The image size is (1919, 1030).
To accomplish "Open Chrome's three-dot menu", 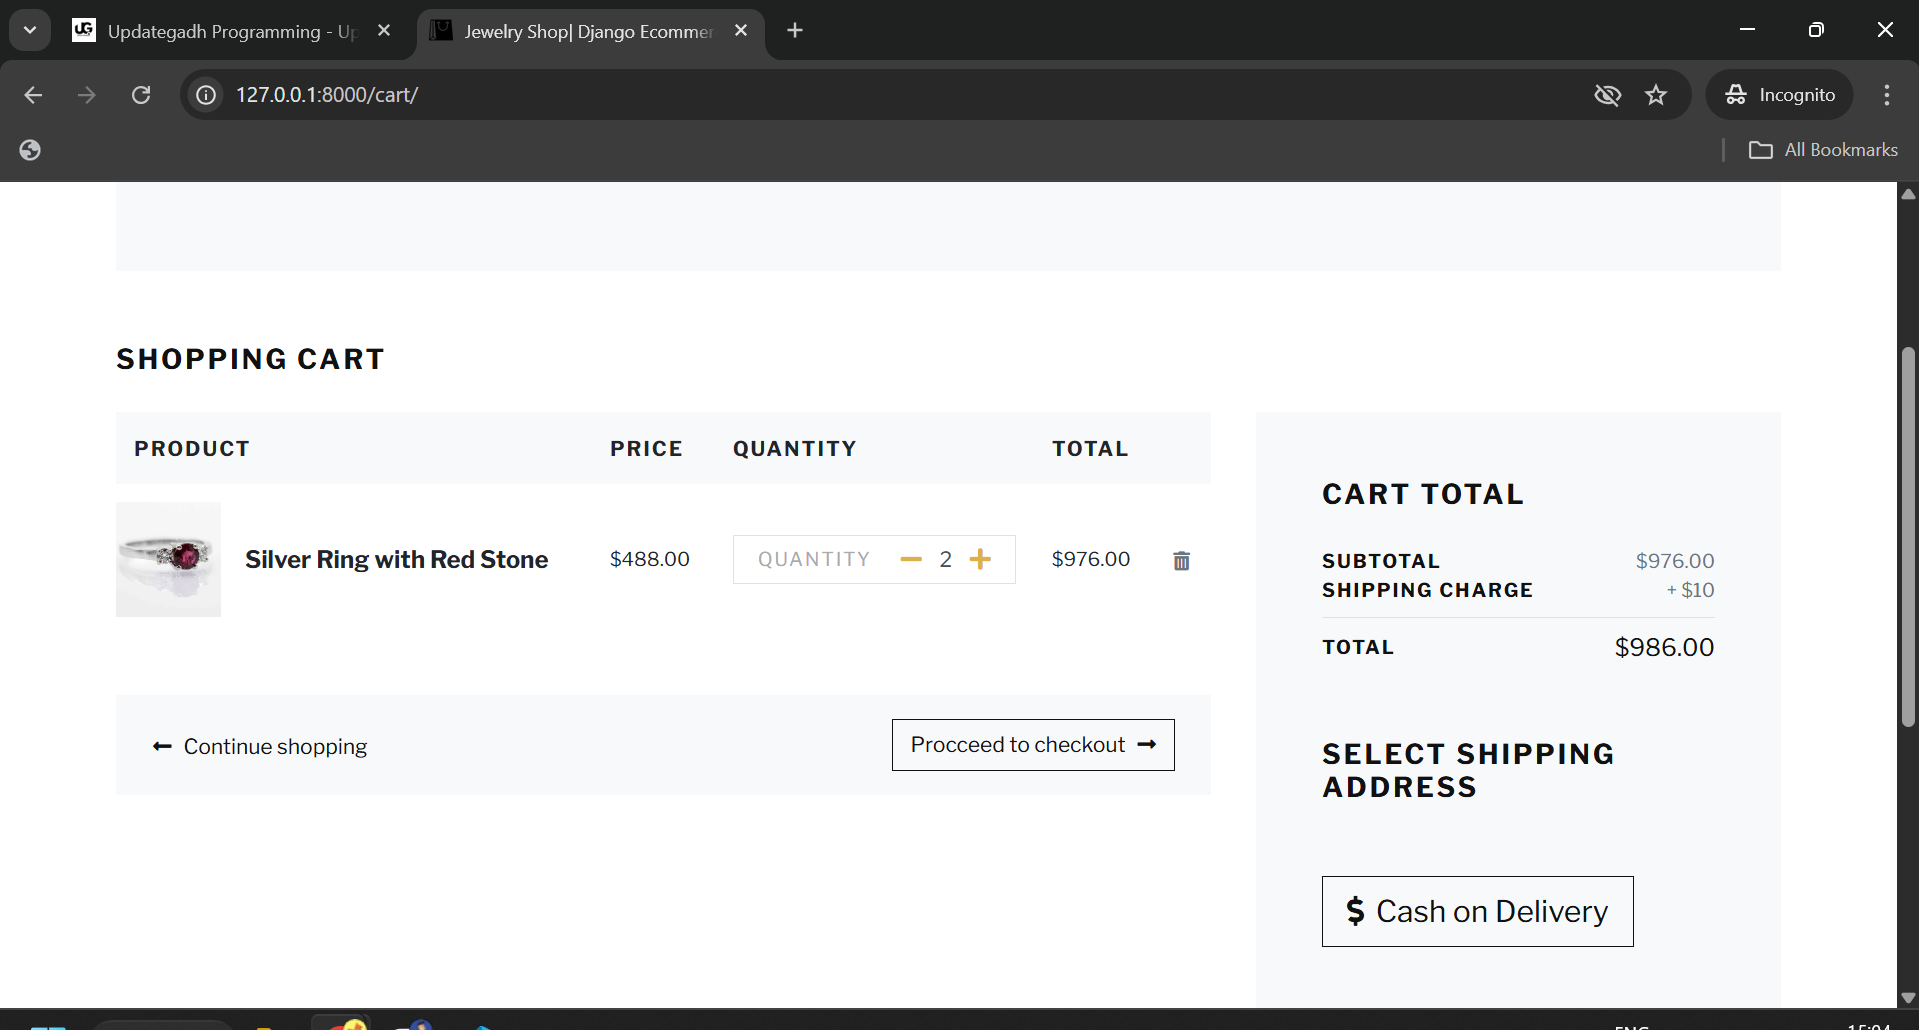I will coord(1886,95).
